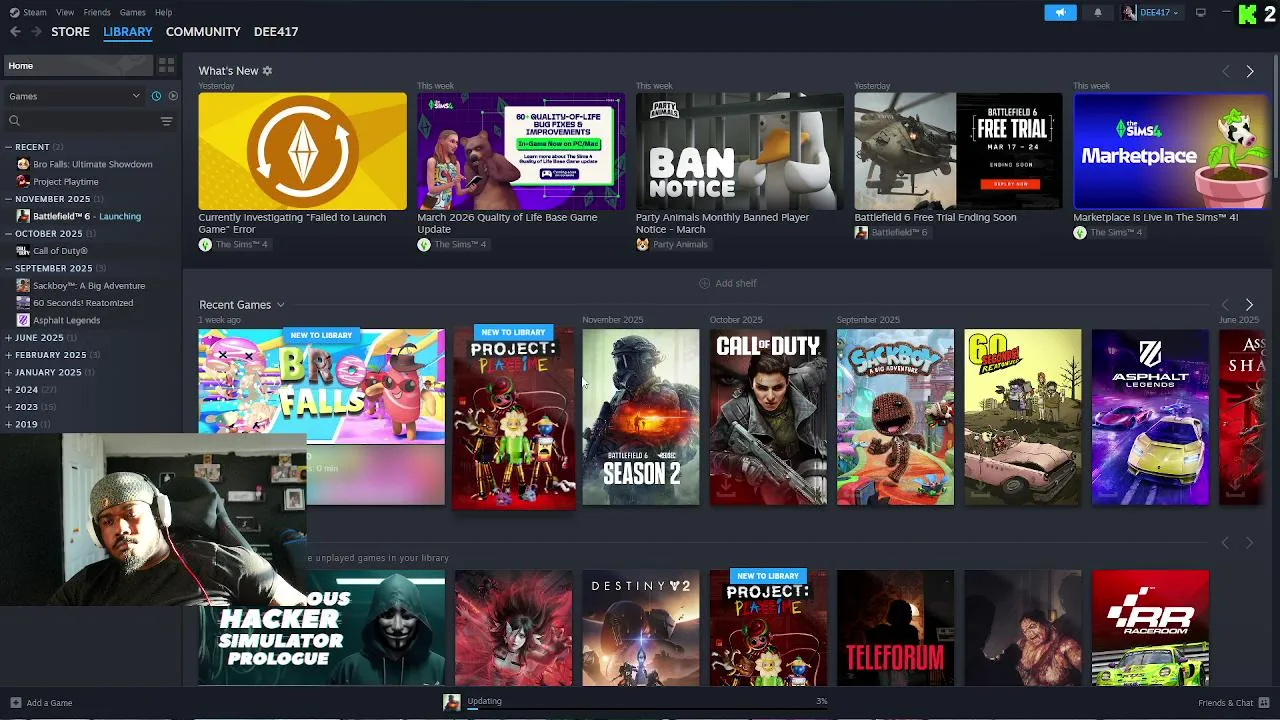Click the updating game icon in the status bar
Viewport: 1280px width, 720px height.
tap(452, 703)
